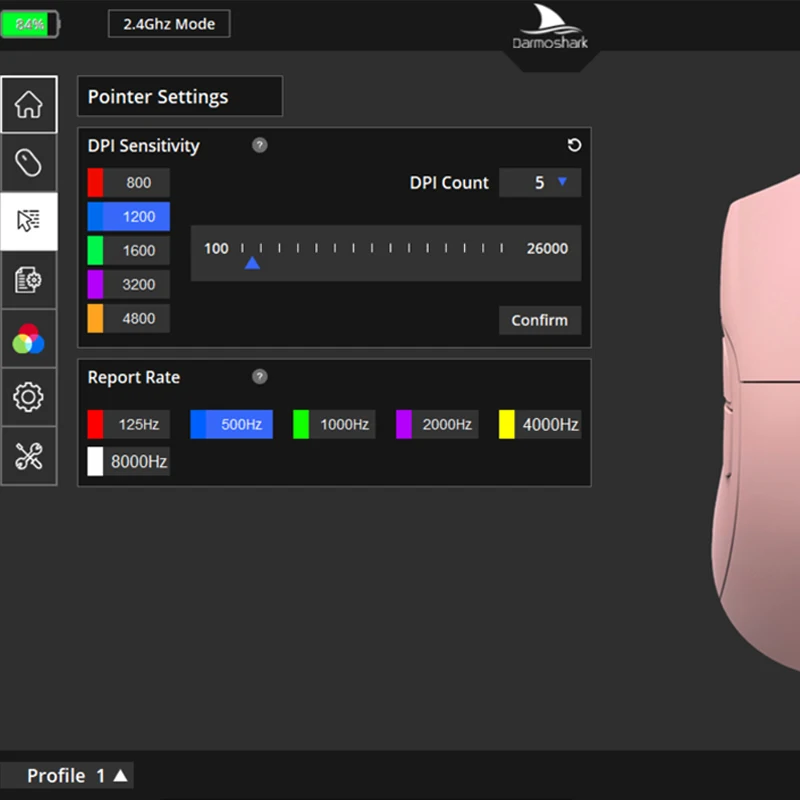
Task: Click the purple swatch beside 3200 DPI
Action: coord(95,284)
